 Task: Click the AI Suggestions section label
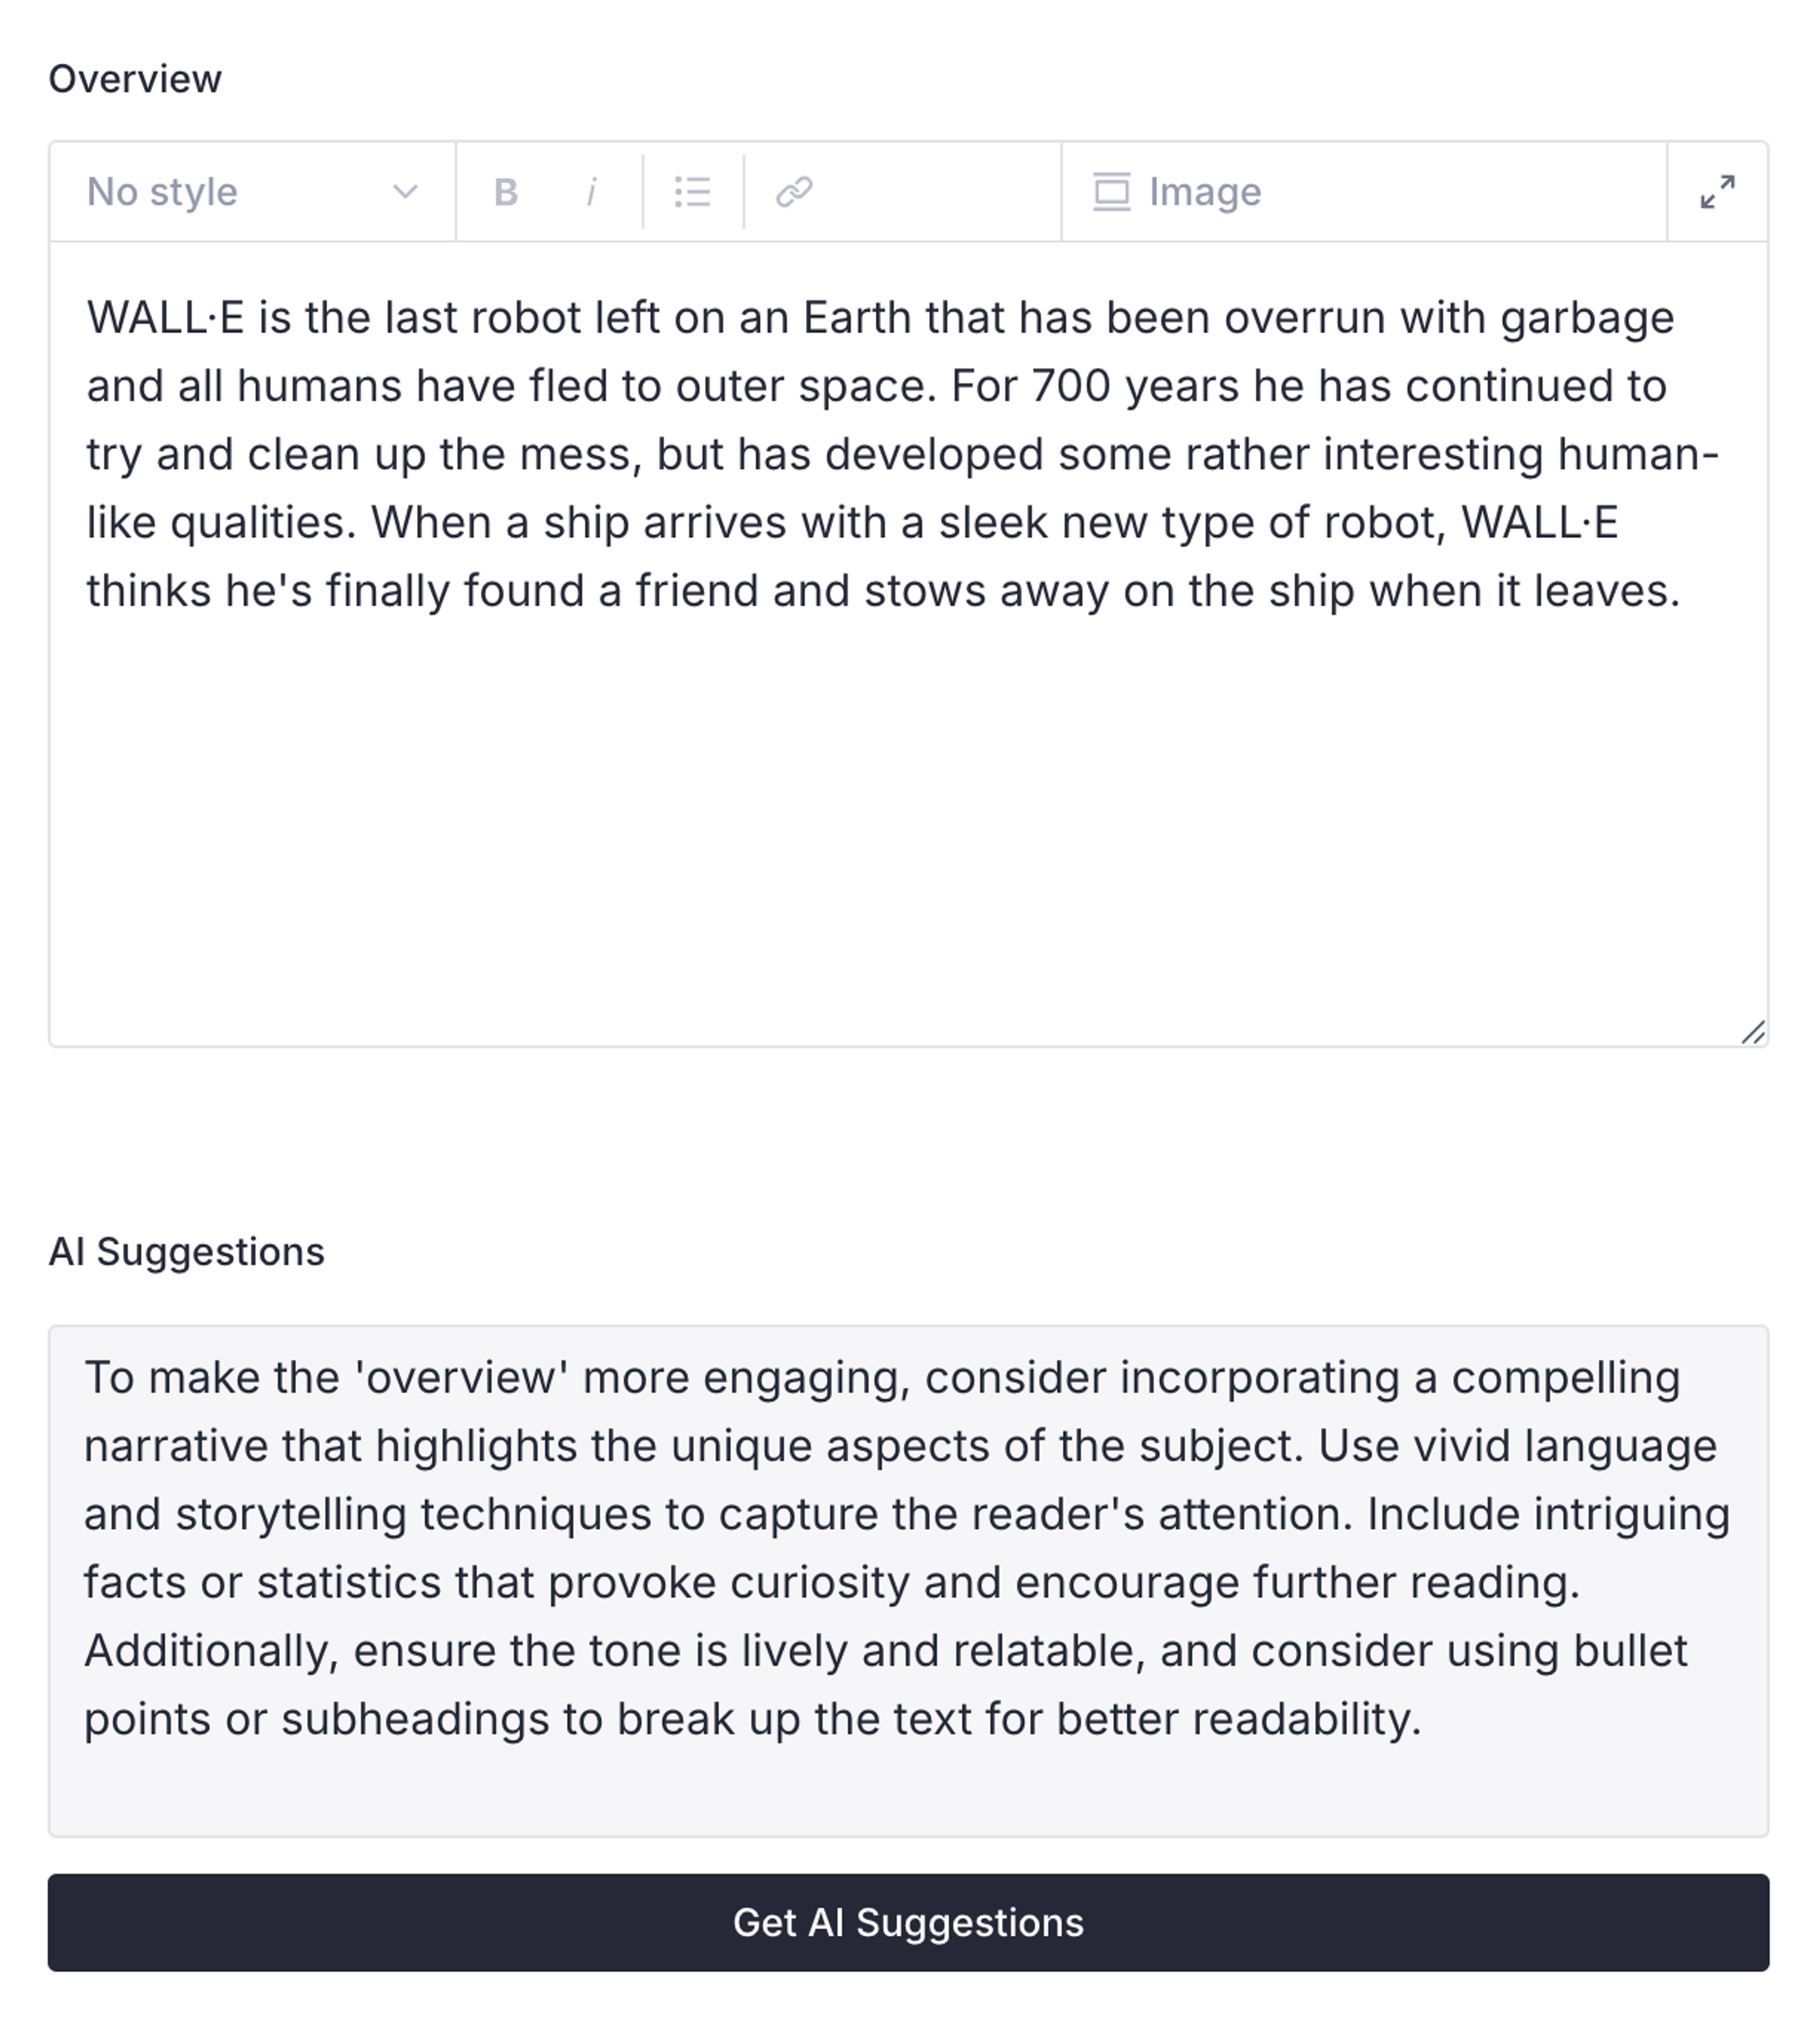pyautogui.click(x=187, y=1252)
